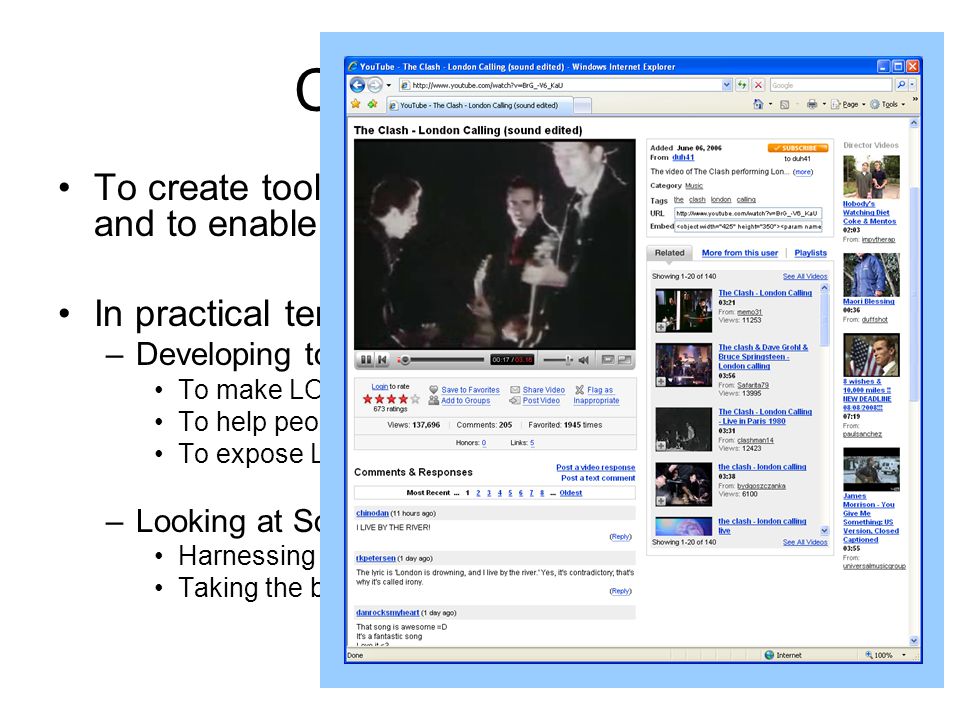The image size is (960, 720).
Task: Open the search provider options dropdown
Action: click(912, 85)
